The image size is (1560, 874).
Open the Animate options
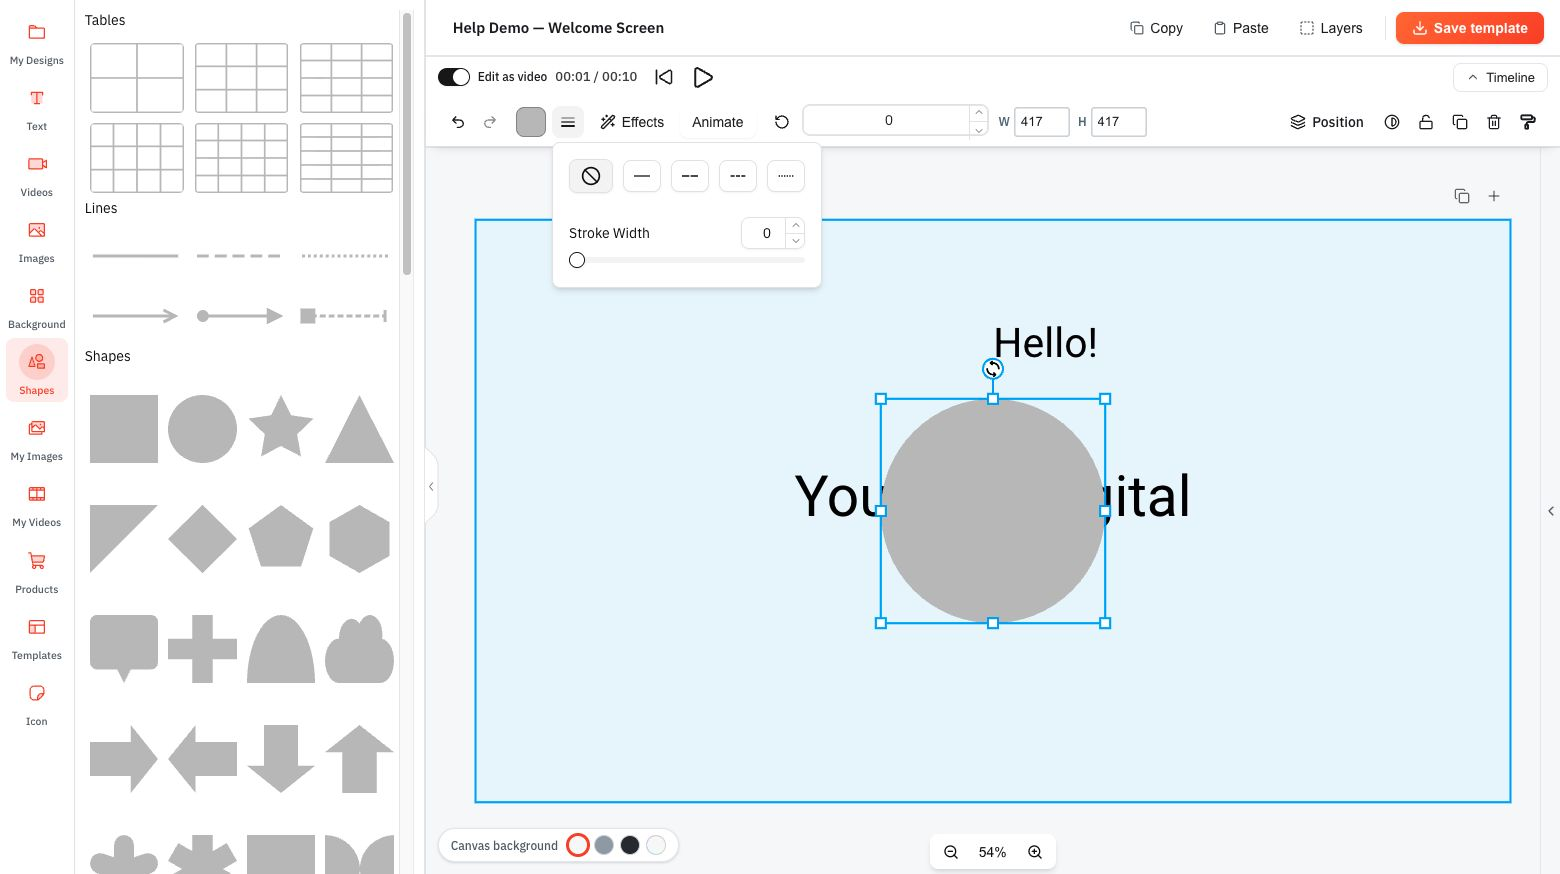[718, 122]
